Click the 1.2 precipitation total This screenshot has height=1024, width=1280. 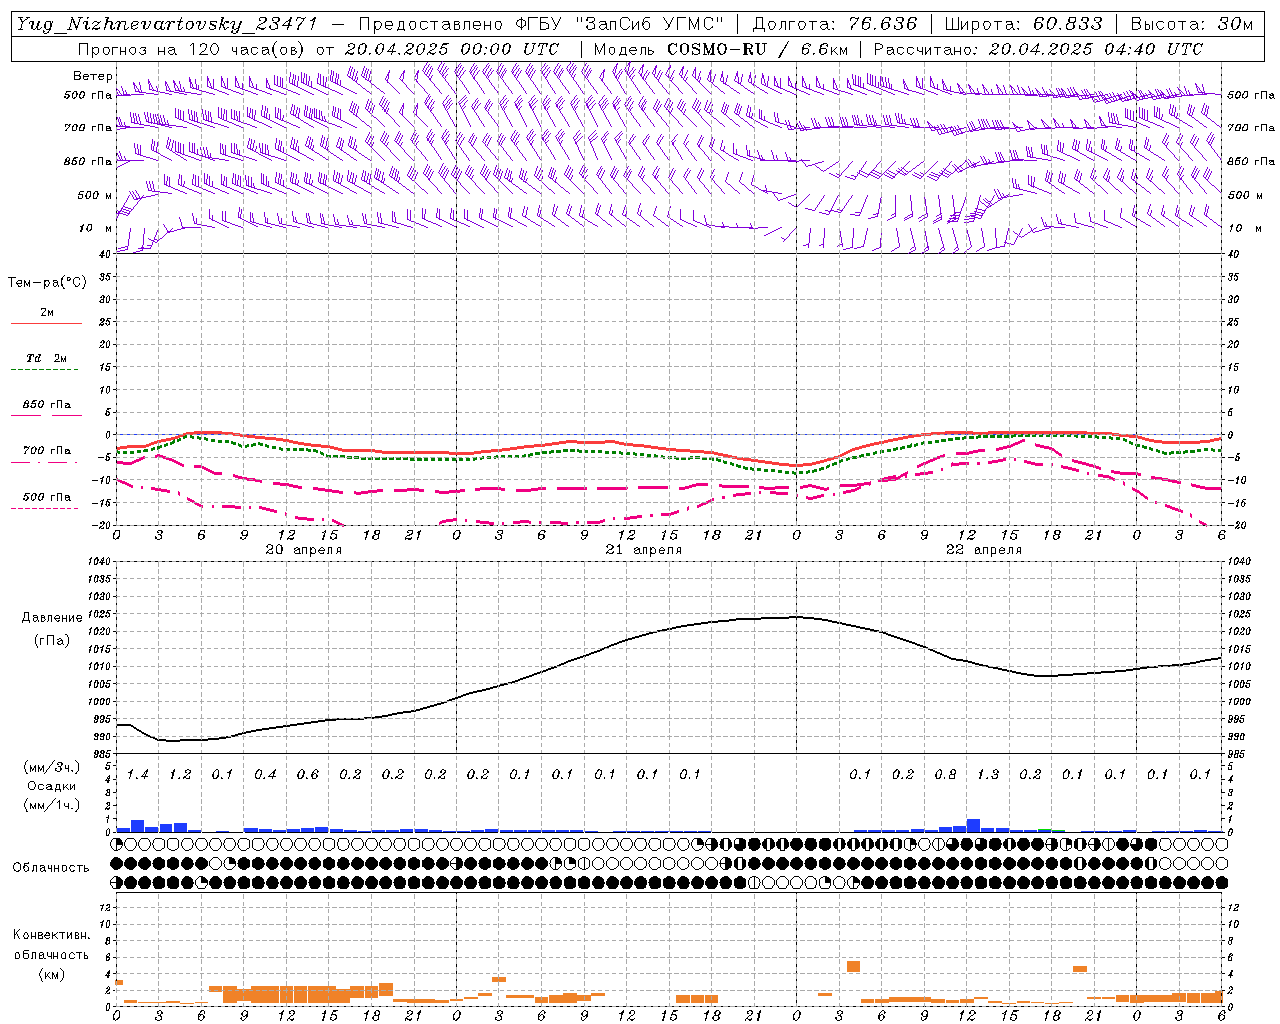click(180, 774)
